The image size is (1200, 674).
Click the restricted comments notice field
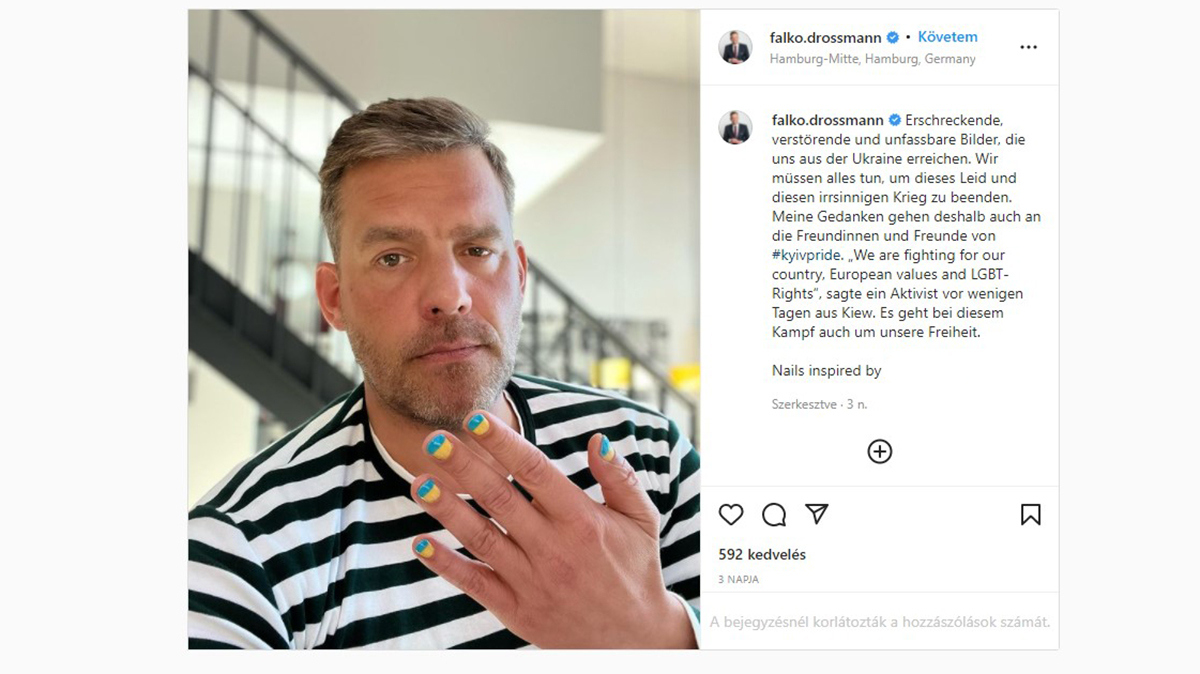880,622
